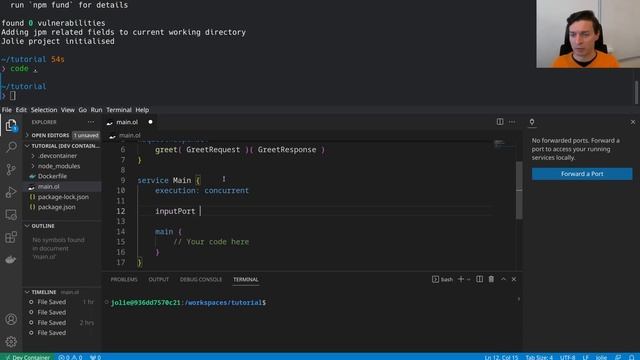Open the Selection menu
The image size is (640, 360).
44,110
